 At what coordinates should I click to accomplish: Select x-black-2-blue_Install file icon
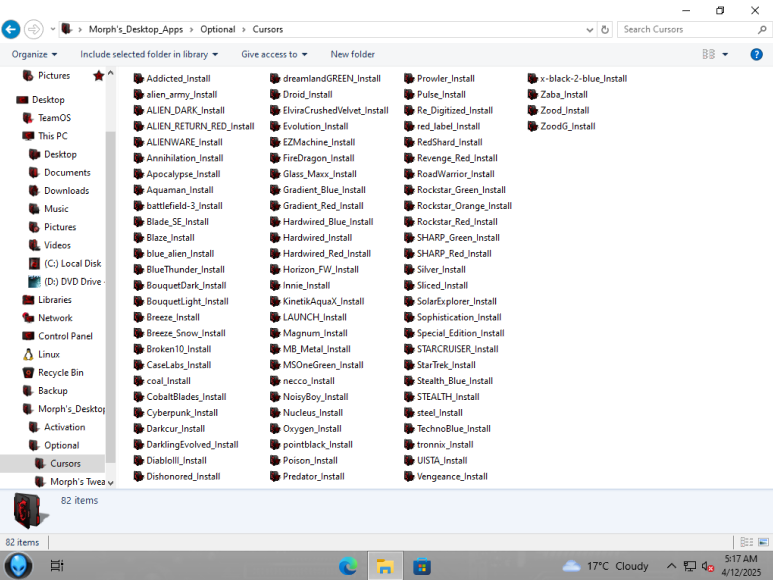click(x=532, y=78)
